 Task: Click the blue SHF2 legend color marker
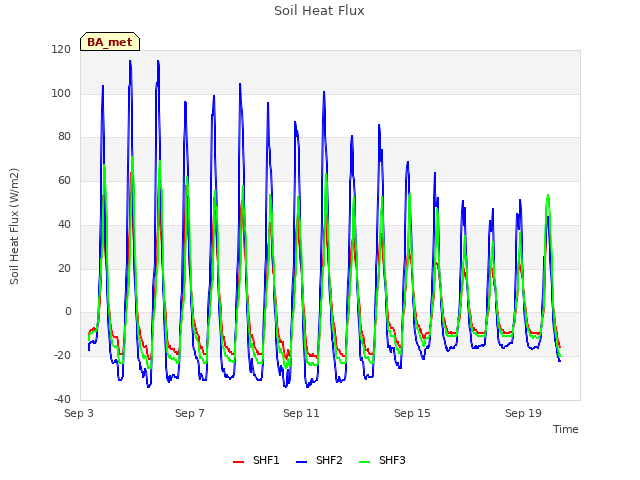tap(301, 462)
